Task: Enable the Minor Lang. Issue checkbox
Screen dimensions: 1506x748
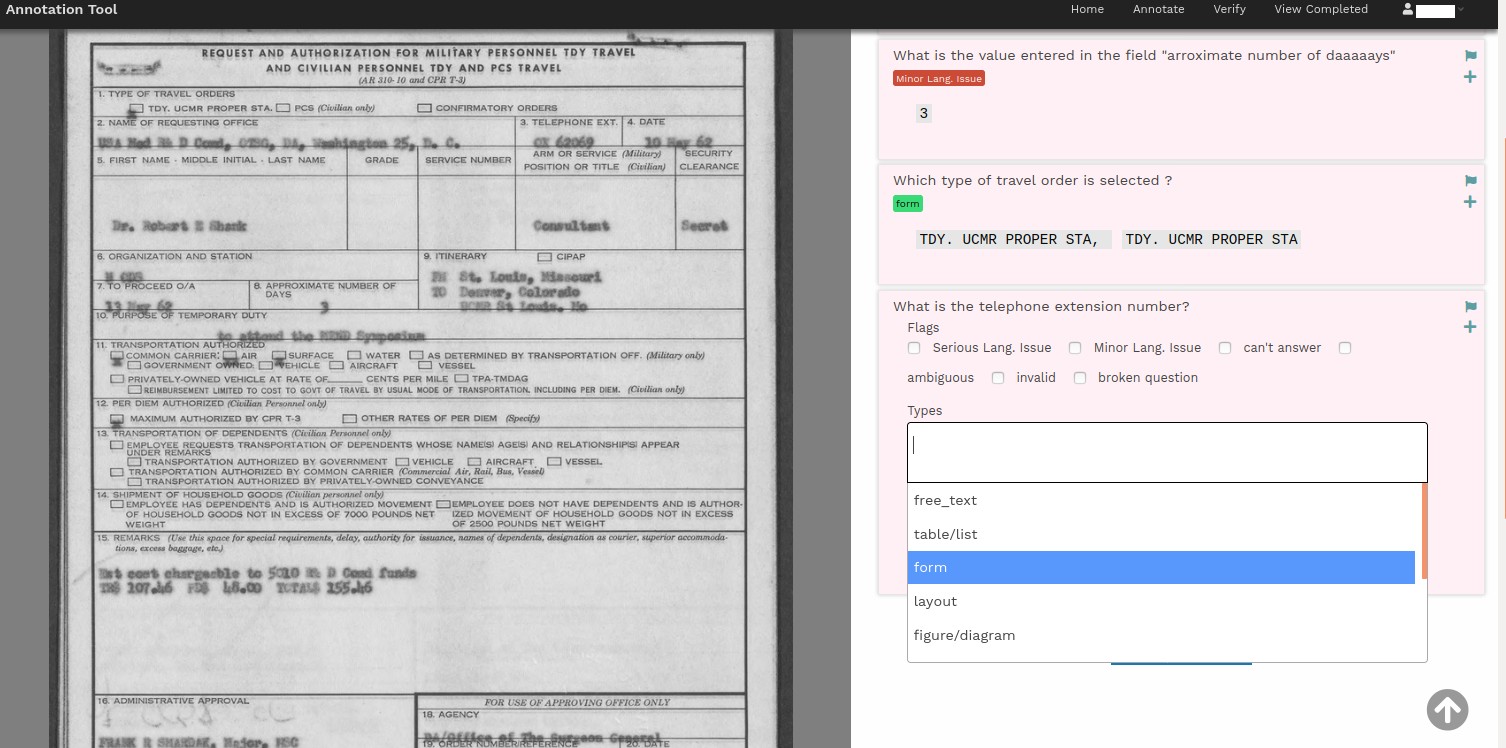Action: pos(1075,348)
